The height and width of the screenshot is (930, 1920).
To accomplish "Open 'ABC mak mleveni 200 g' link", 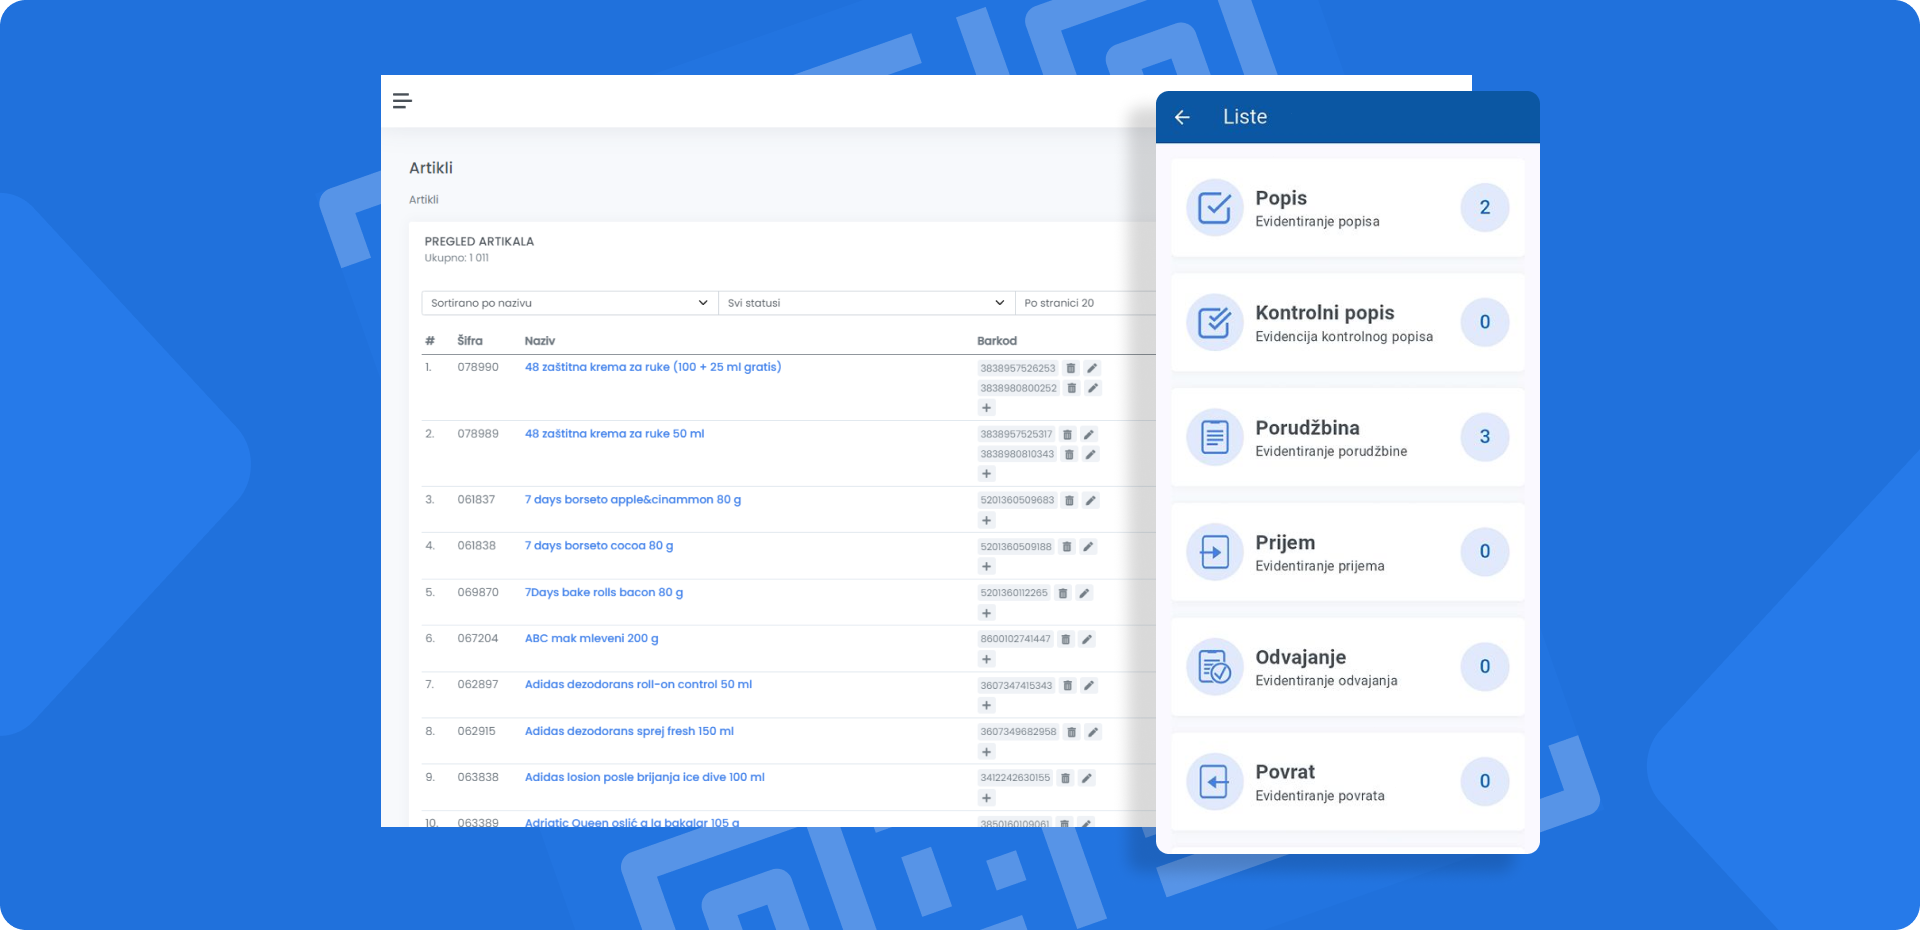I will [591, 639].
